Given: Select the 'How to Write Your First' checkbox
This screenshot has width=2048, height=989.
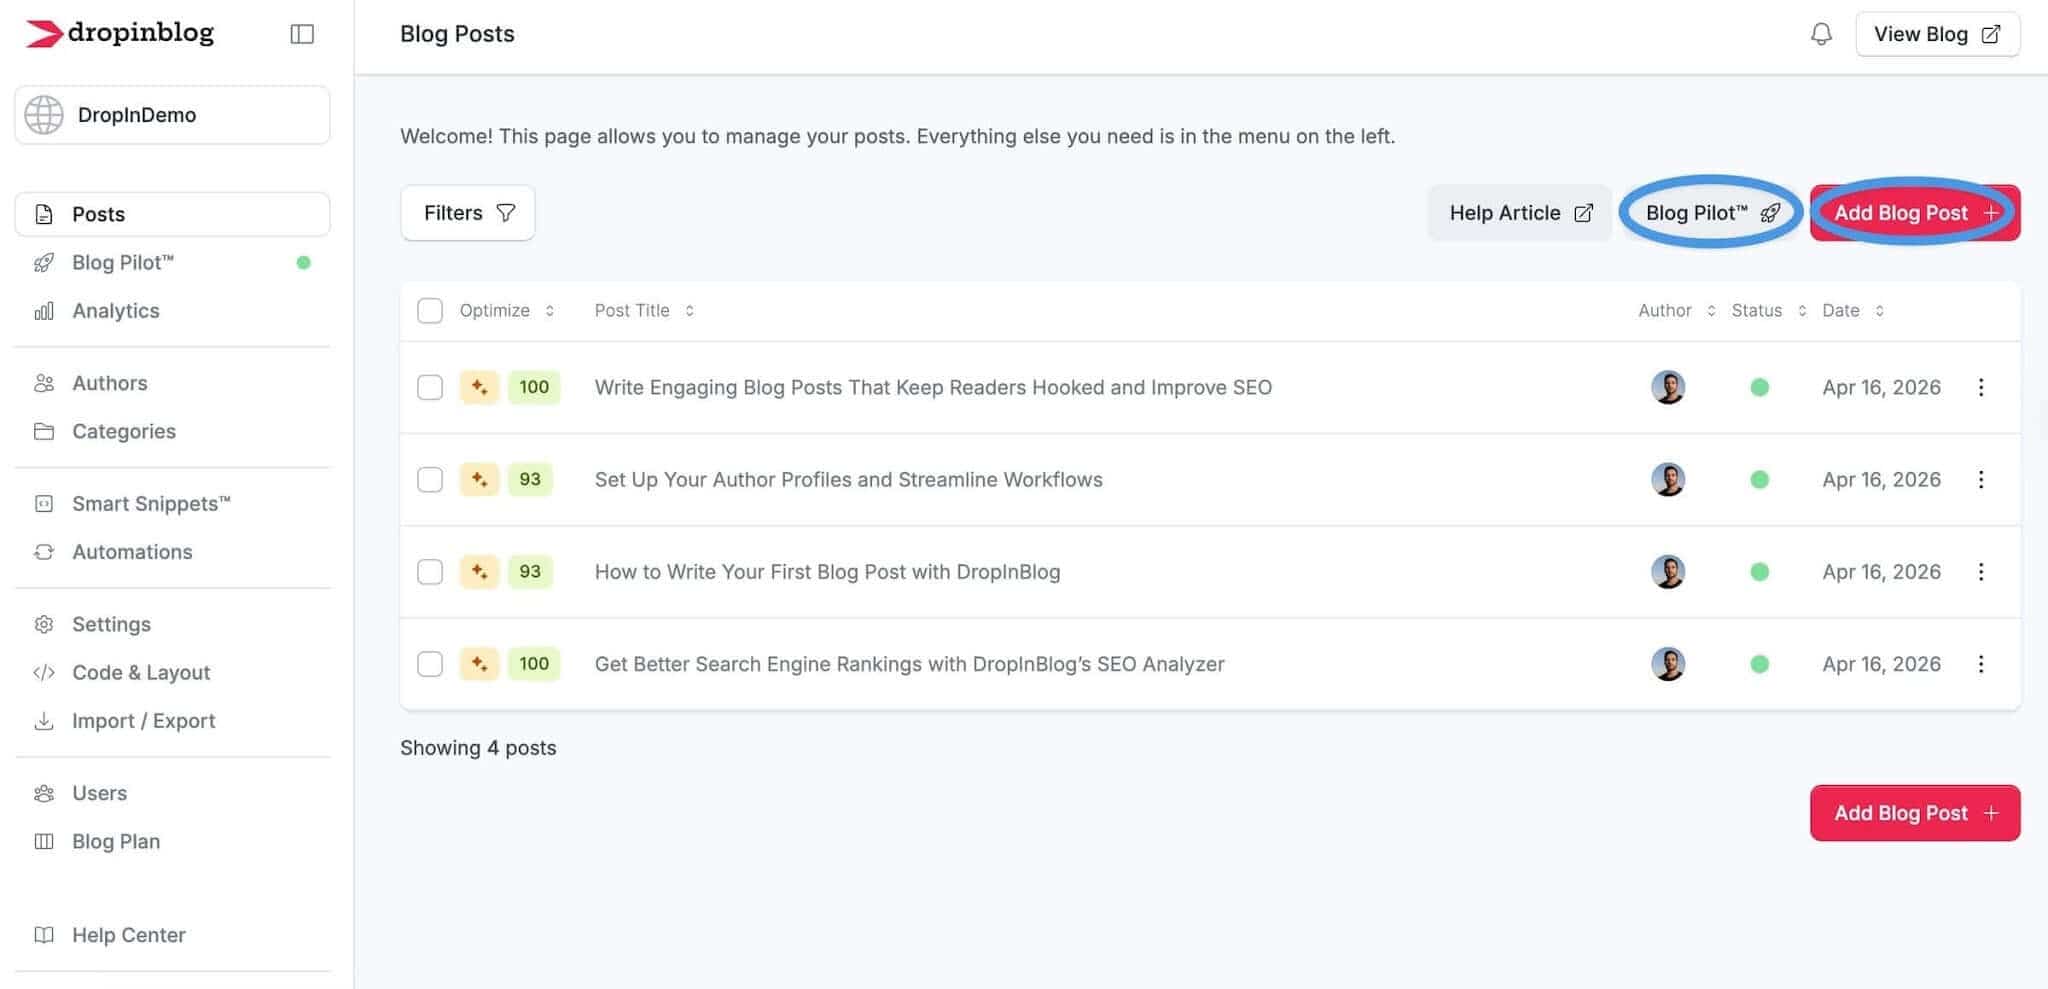Looking at the screenshot, I should click(x=430, y=572).
